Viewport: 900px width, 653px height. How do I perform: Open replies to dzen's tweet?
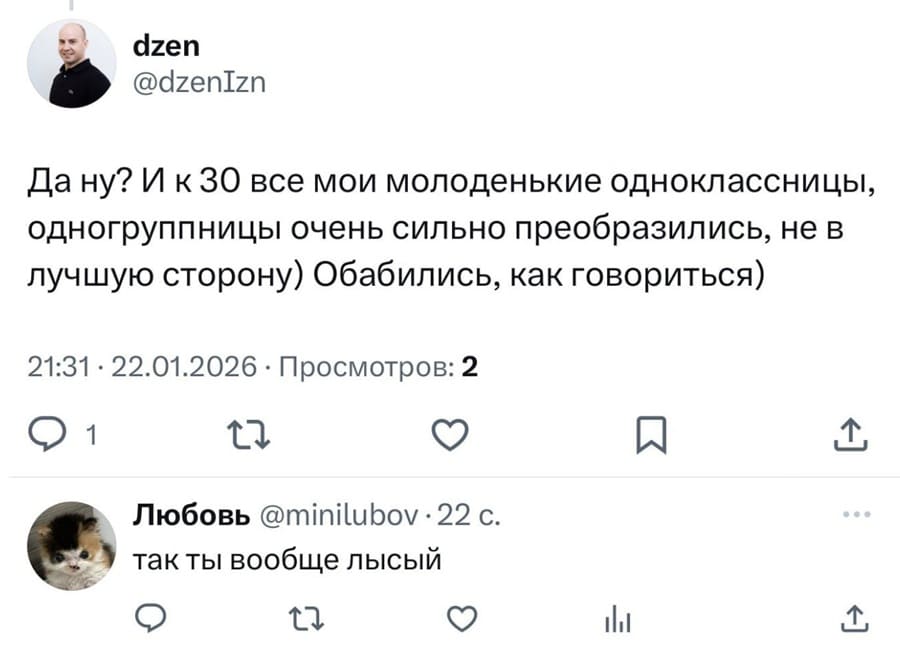[x=46, y=434]
